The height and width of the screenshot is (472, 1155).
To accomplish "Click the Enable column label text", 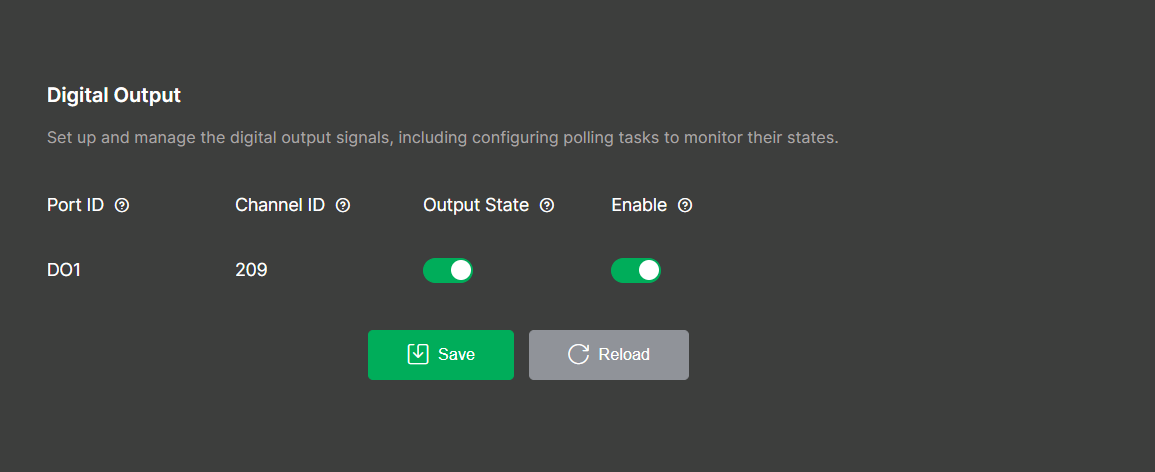I will pos(639,205).
